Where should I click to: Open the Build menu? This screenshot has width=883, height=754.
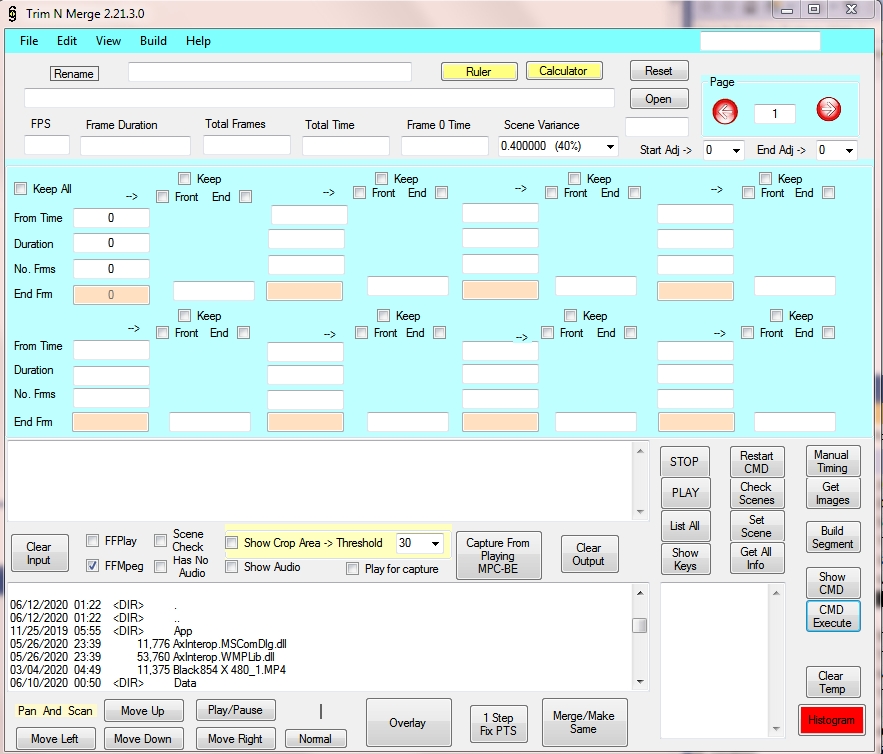click(x=153, y=41)
